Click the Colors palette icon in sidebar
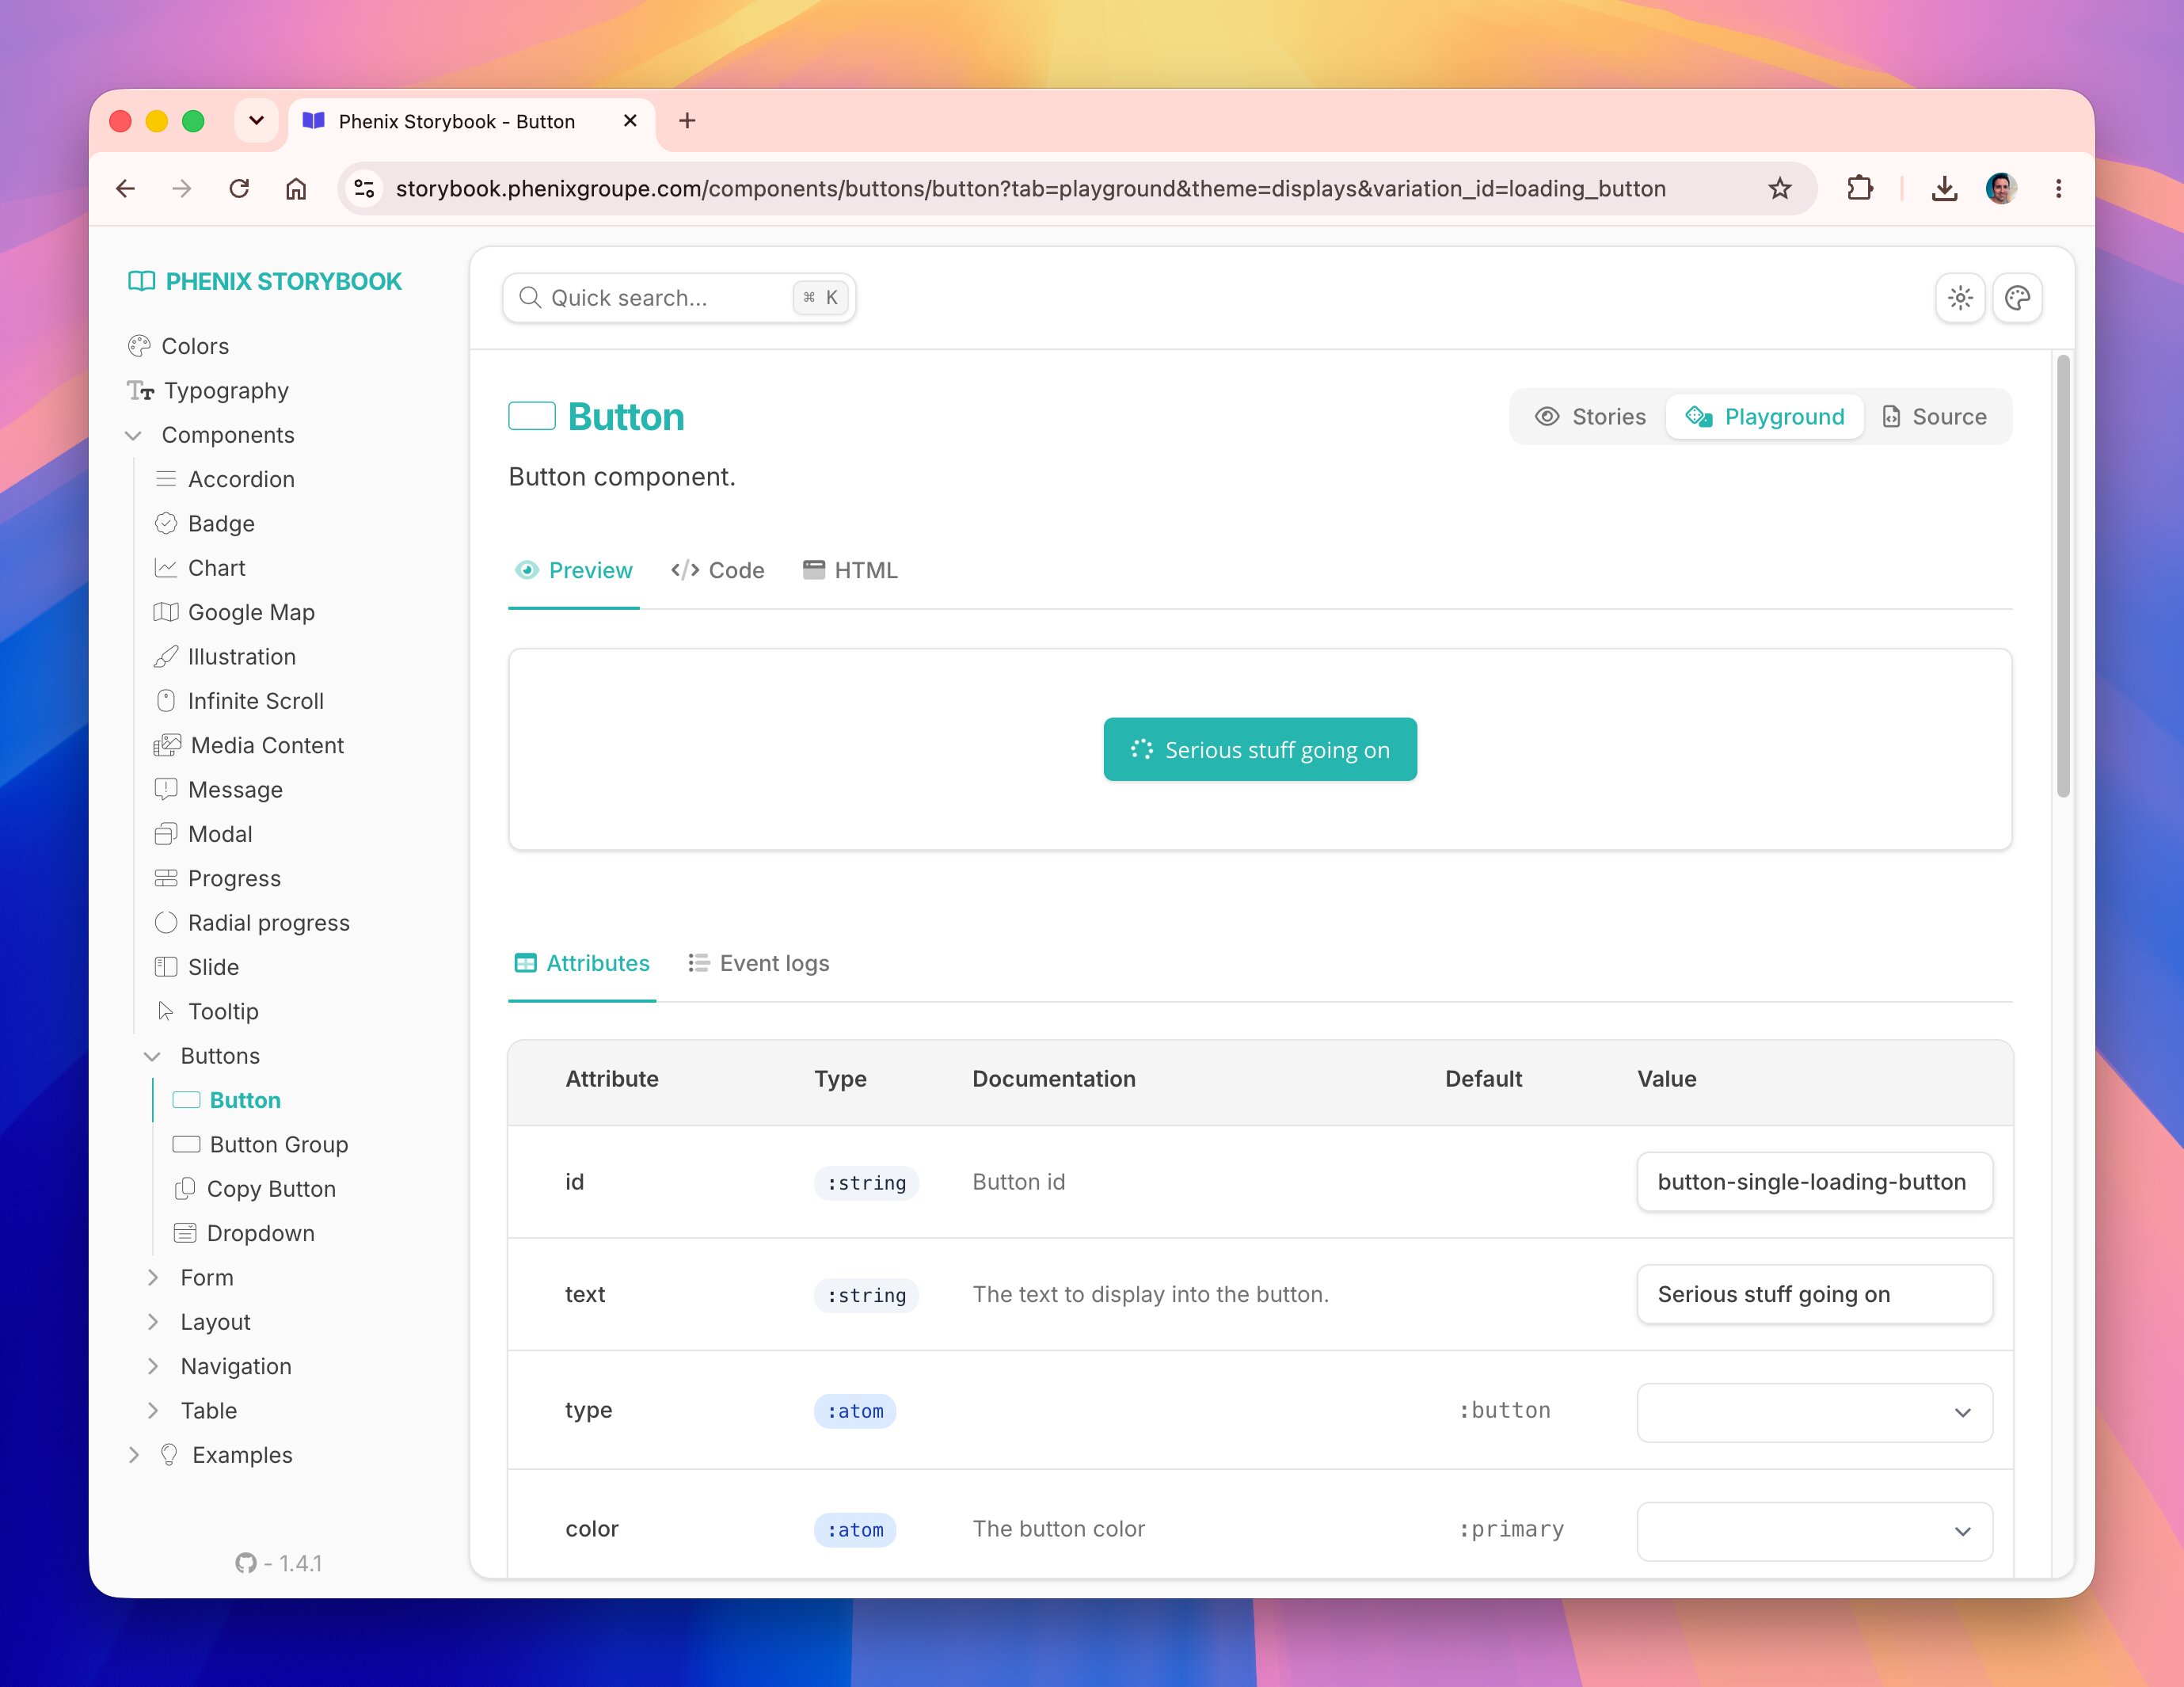This screenshot has height=1687, width=2184. coord(139,346)
